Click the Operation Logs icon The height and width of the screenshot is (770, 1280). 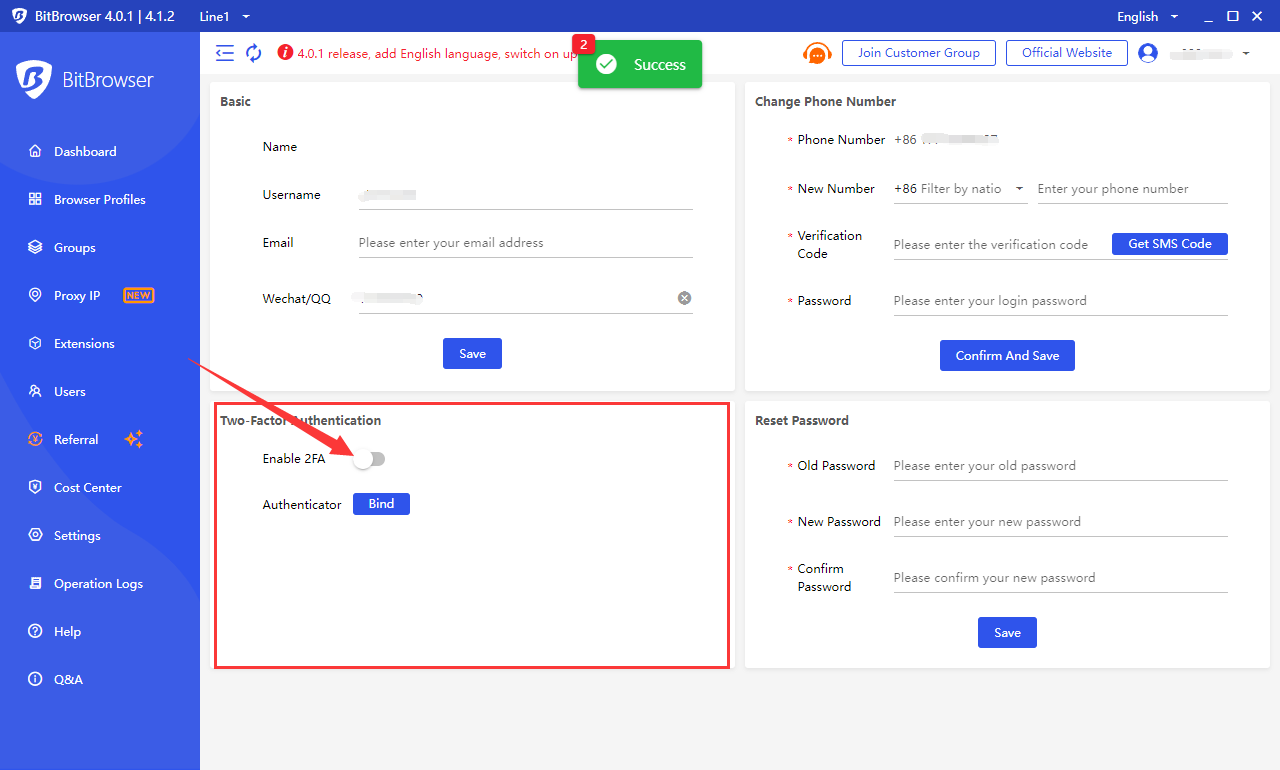click(35, 584)
